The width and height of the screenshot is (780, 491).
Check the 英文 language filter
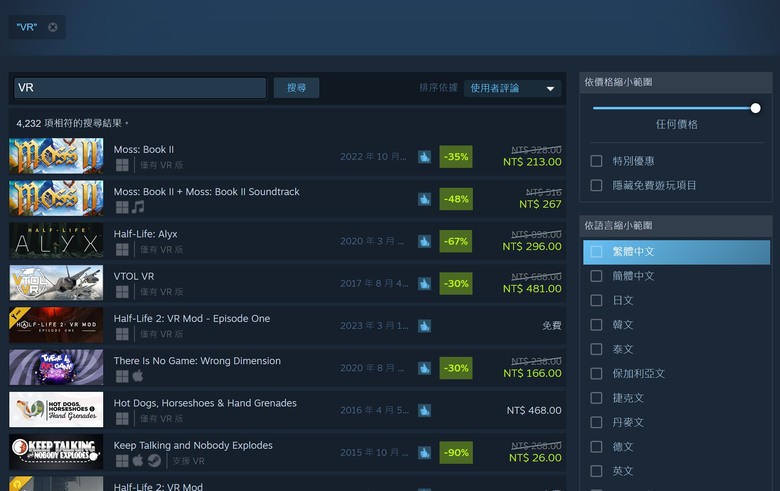[x=596, y=471]
